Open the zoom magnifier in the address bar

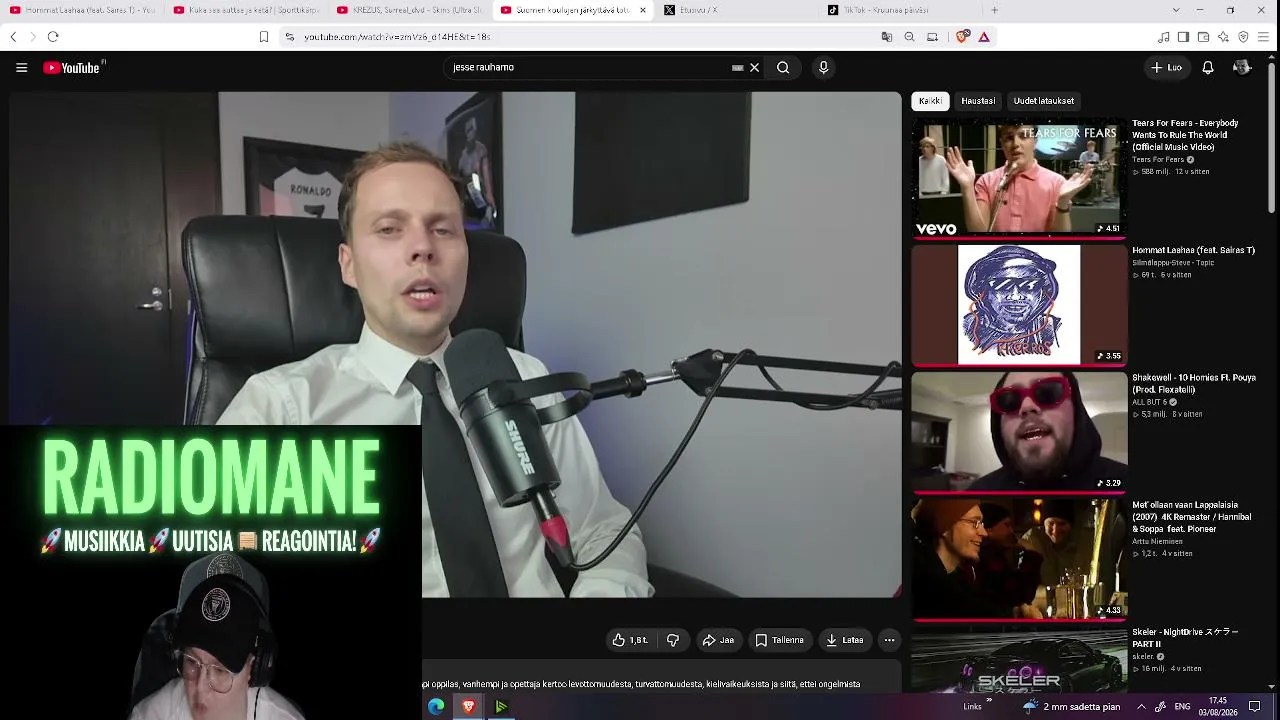909,37
